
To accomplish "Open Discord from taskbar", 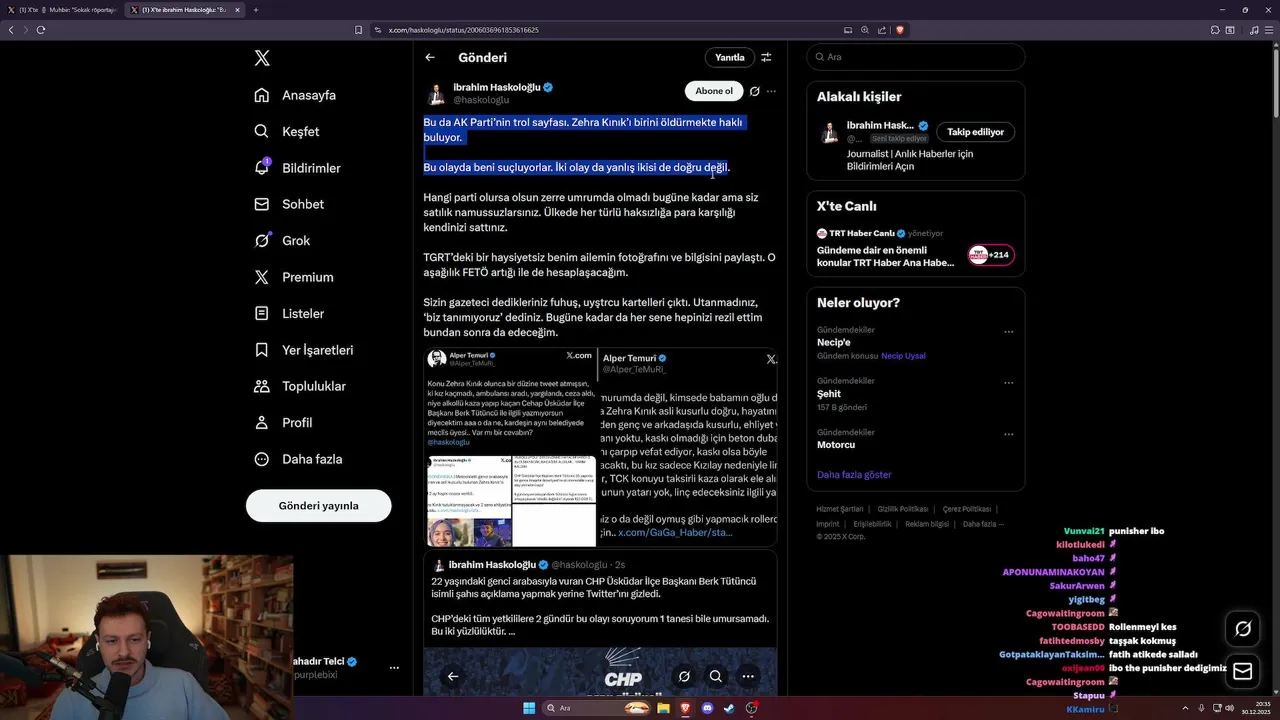I will click(707, 708).
